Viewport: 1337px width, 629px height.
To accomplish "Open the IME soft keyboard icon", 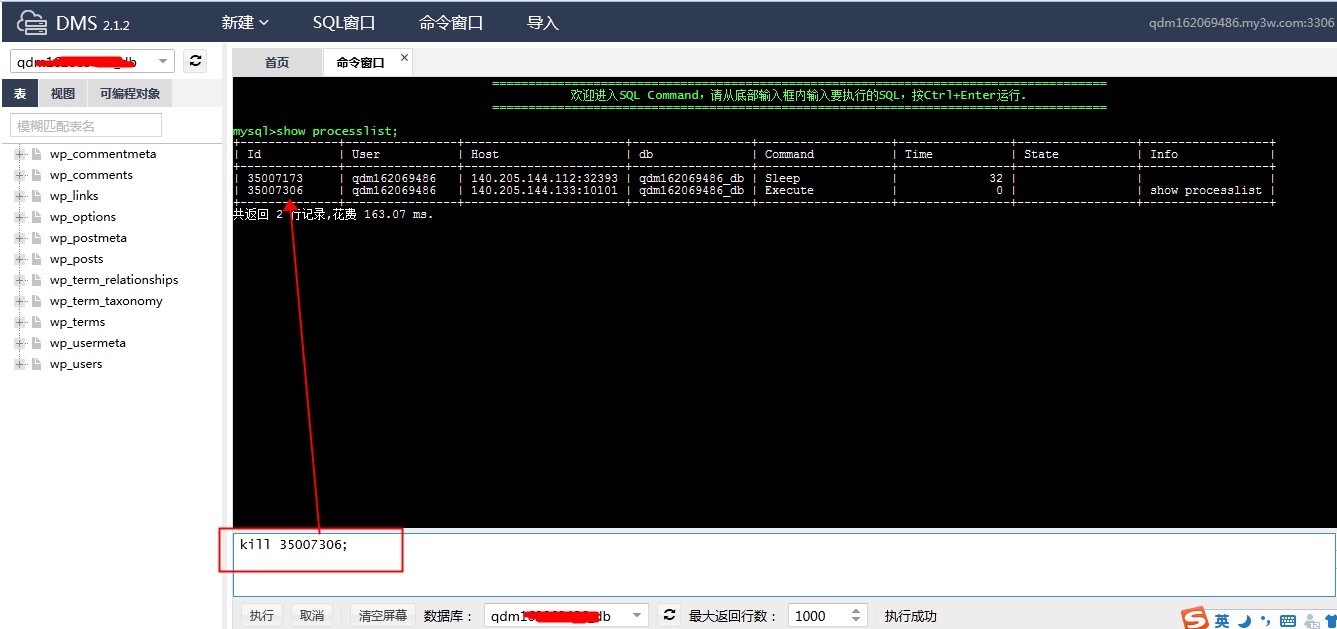I will pyautogui.click(x=1288, y=621).
